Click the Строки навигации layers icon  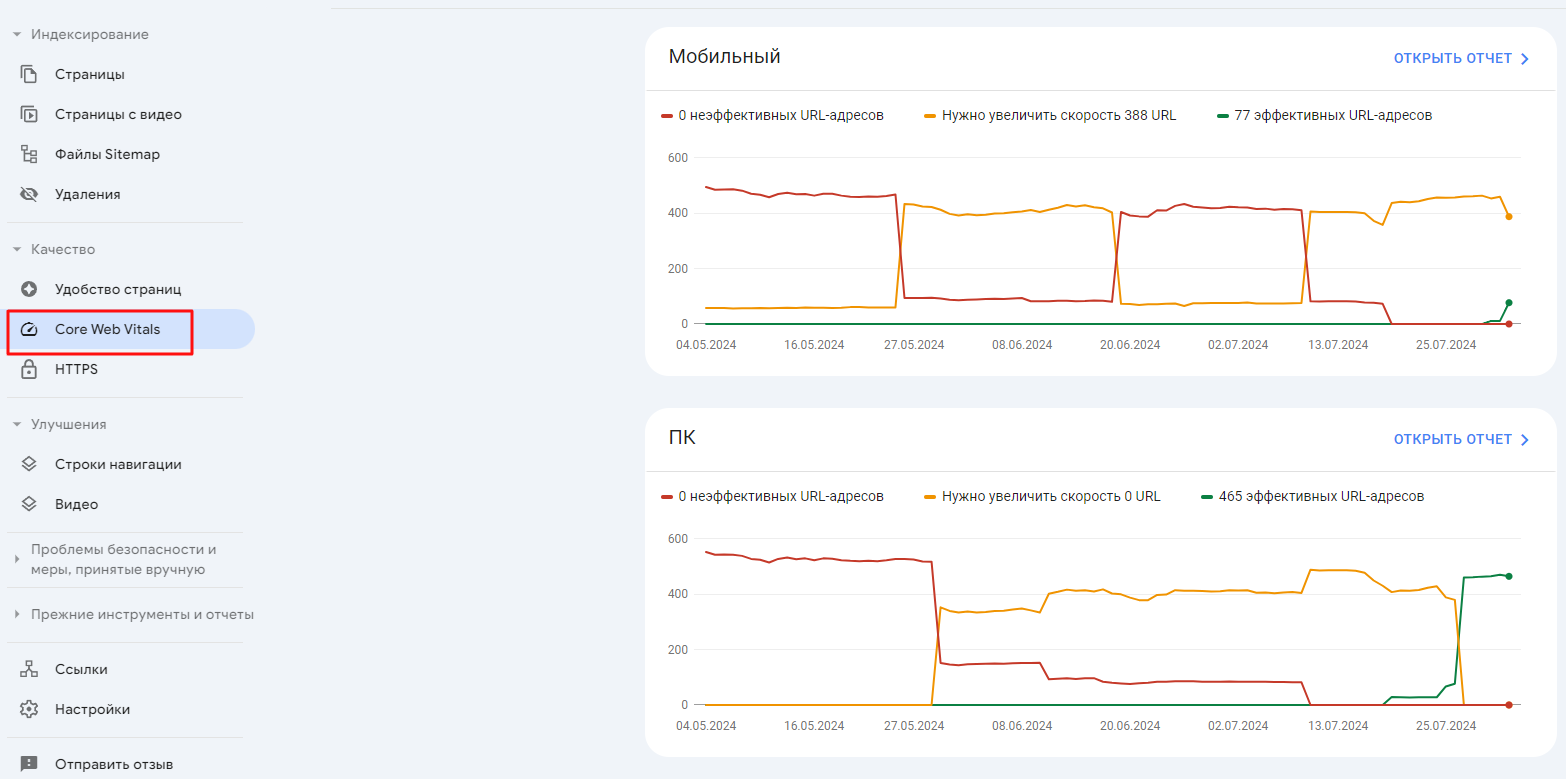pos(29,464)
